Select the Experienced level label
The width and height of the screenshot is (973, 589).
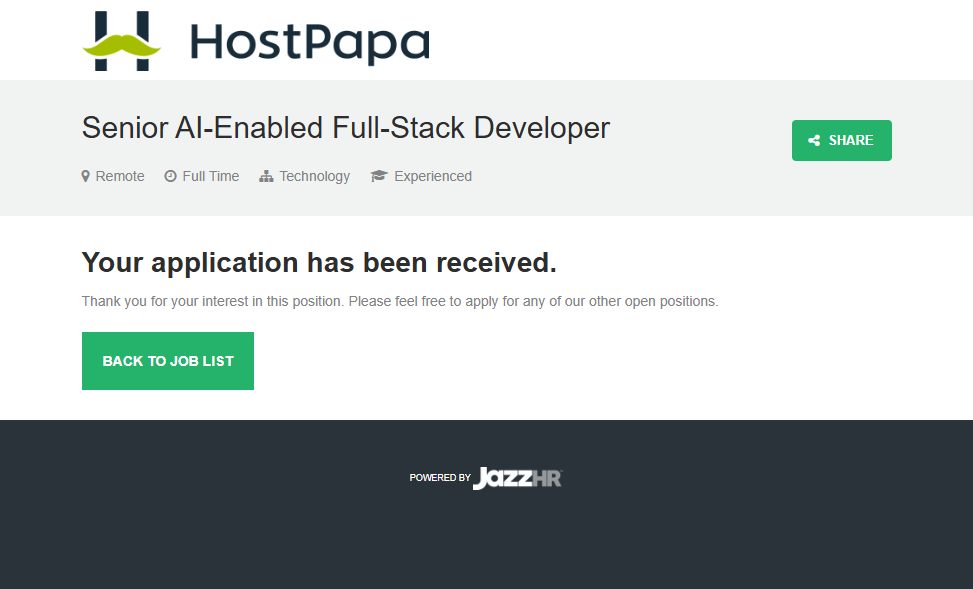[432, 176]
